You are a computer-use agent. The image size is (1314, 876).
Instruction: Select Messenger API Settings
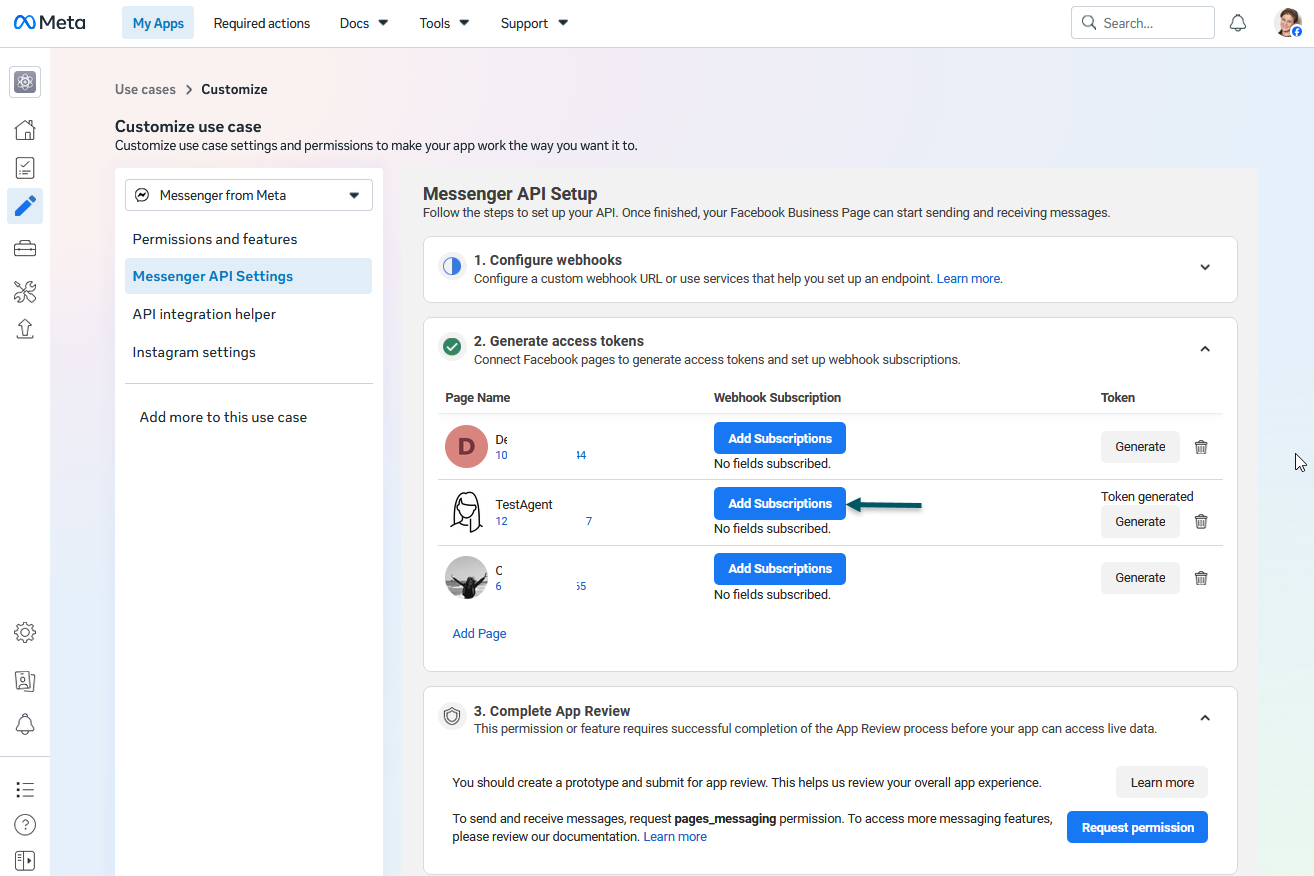(248, 276)
